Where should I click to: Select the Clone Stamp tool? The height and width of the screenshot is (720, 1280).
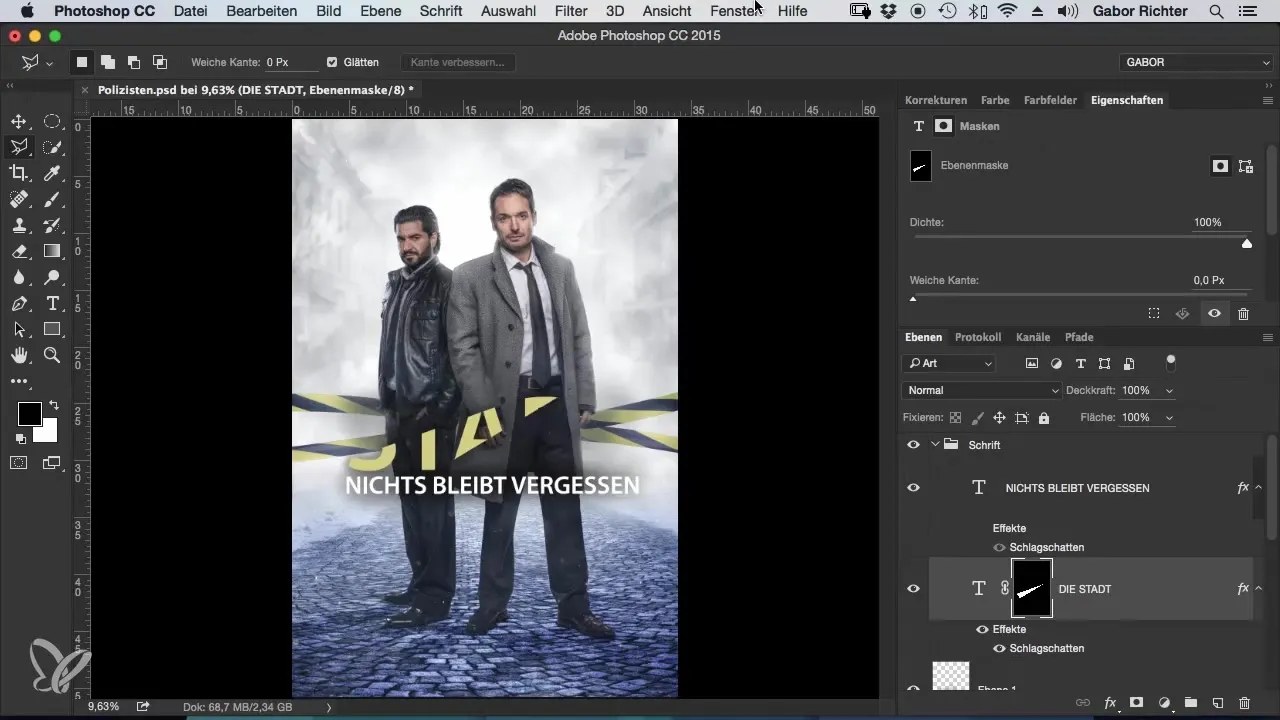(x=19, y=225)
